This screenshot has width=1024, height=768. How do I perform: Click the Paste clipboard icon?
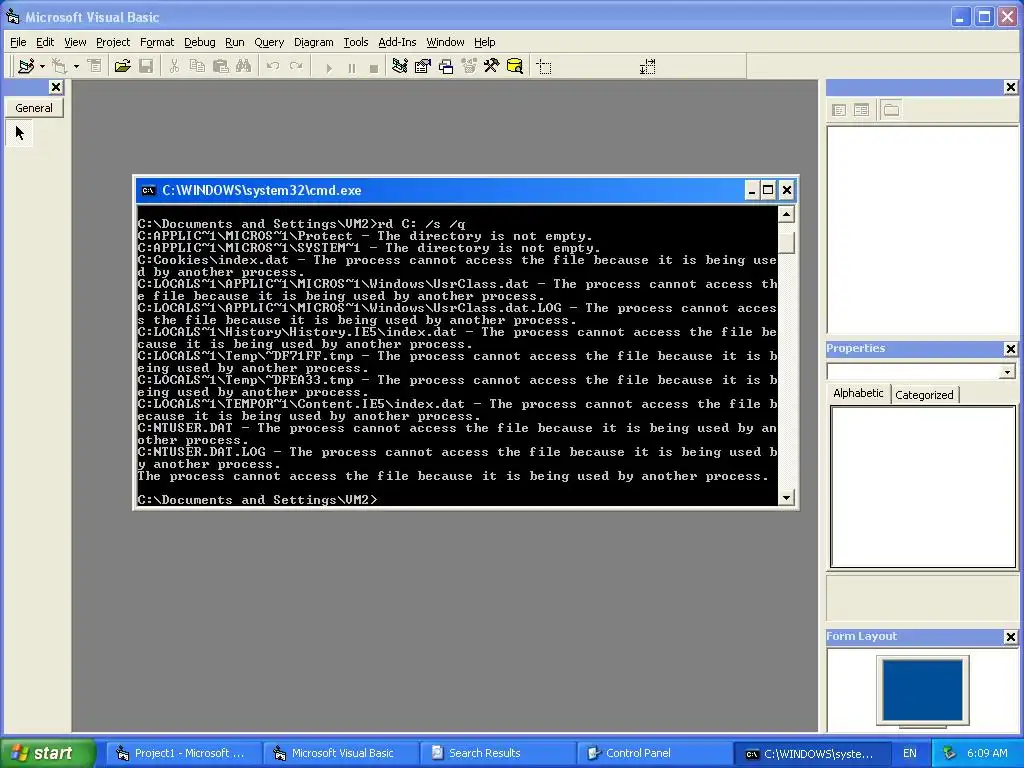(220, 66)
